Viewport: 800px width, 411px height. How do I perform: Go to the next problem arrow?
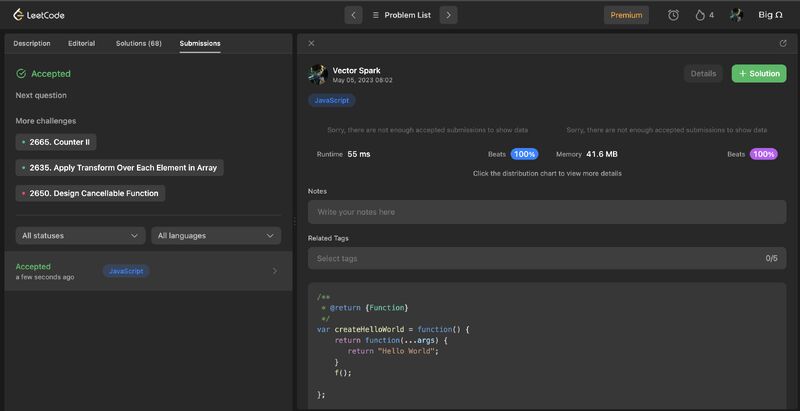pyautogui.click(x=449, y=15)
